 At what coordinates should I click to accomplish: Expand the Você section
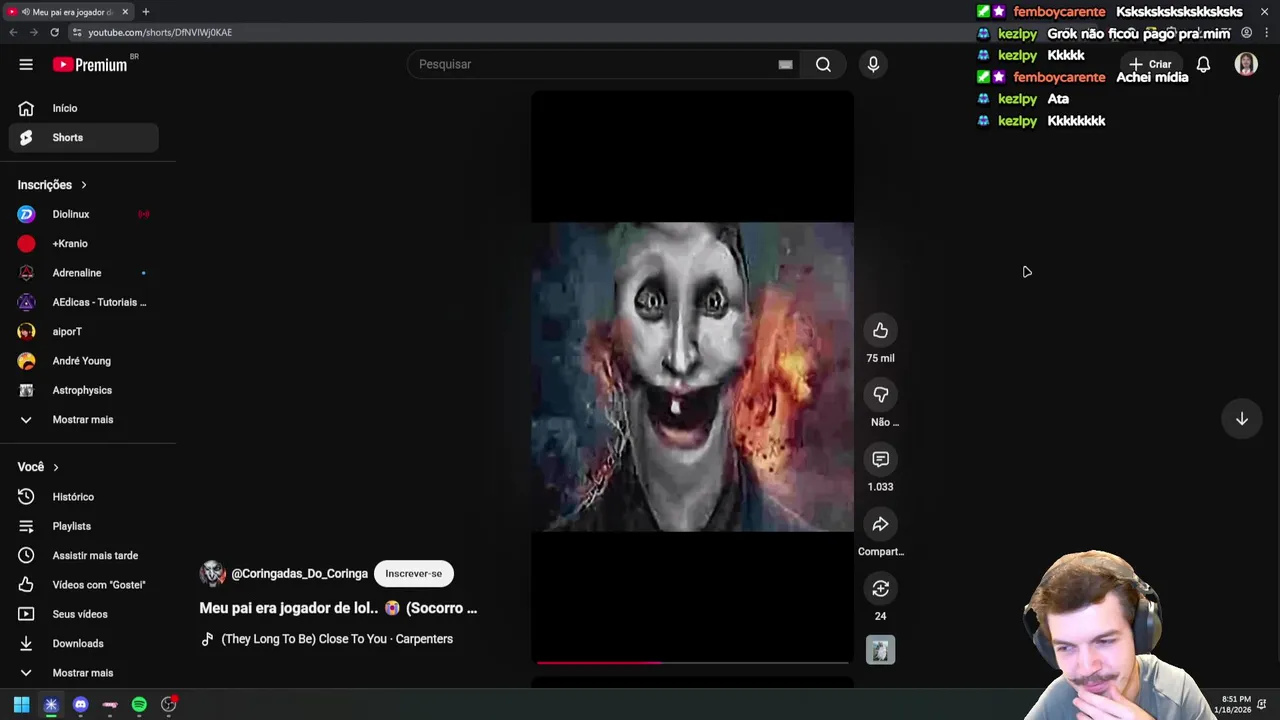tap(38, 467)
